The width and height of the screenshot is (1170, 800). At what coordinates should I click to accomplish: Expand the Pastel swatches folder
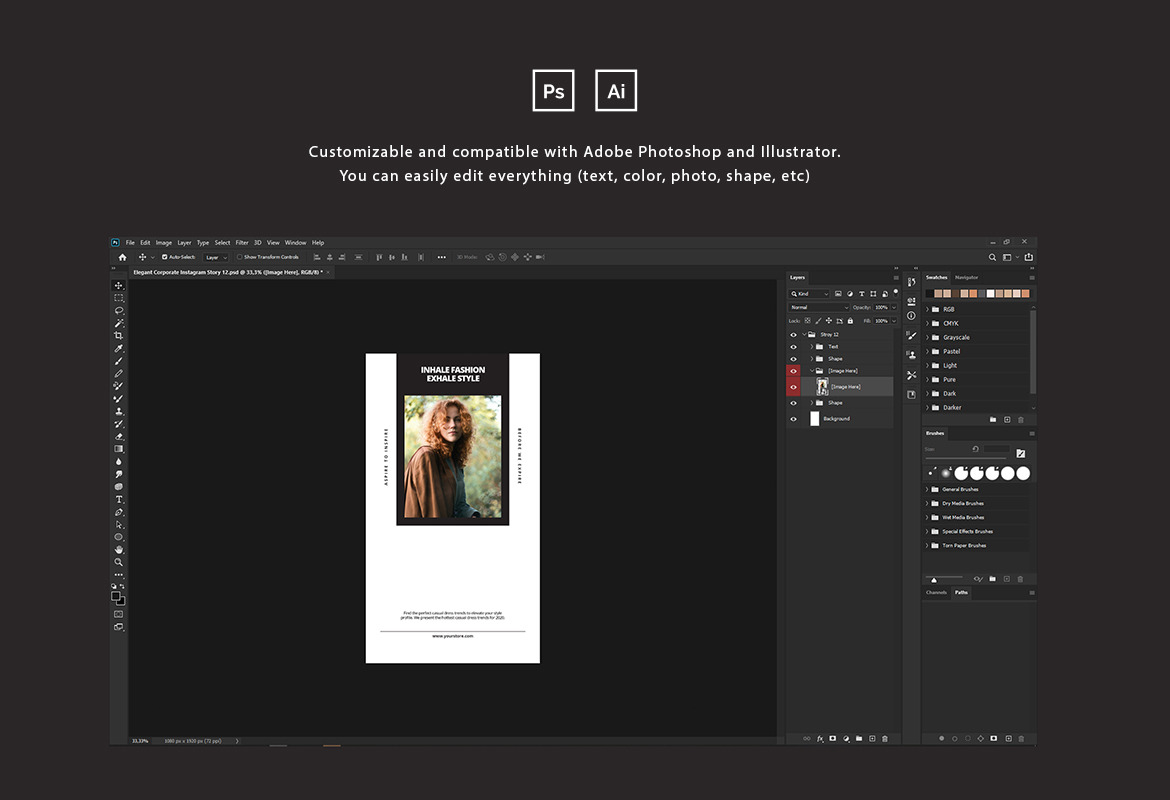point(927,351)
